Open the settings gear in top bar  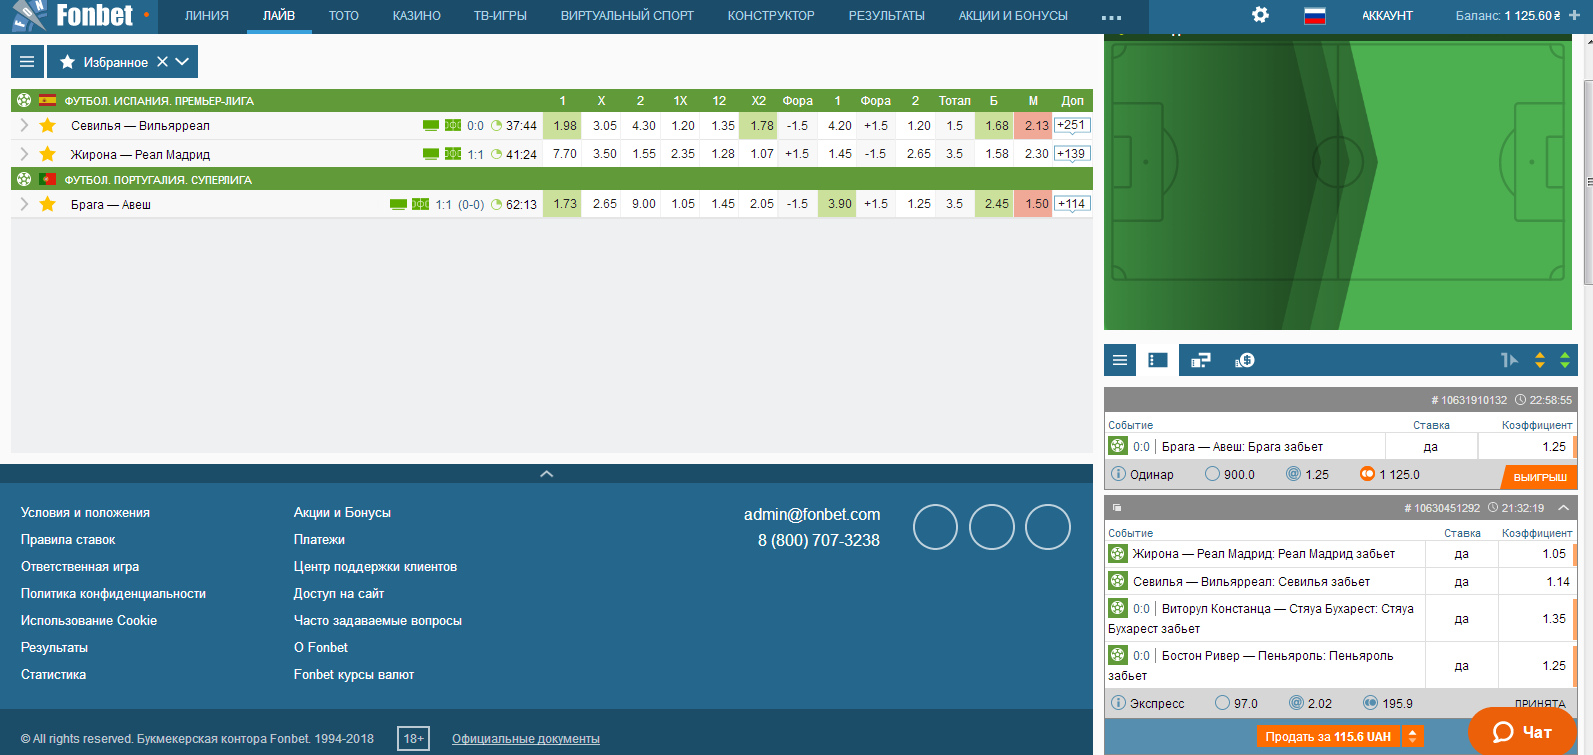tap(1260, 15)
